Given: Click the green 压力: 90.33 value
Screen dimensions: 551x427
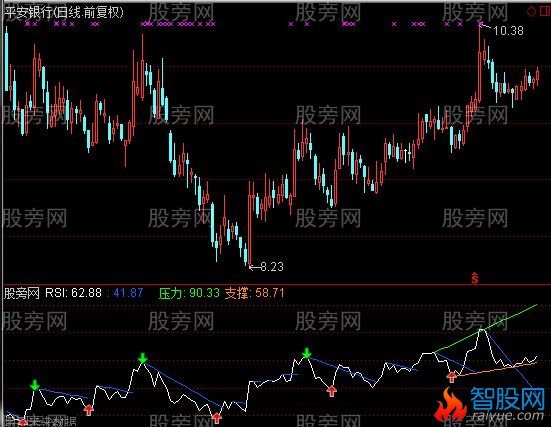Looking at the screenshot, I should [189, 293].
